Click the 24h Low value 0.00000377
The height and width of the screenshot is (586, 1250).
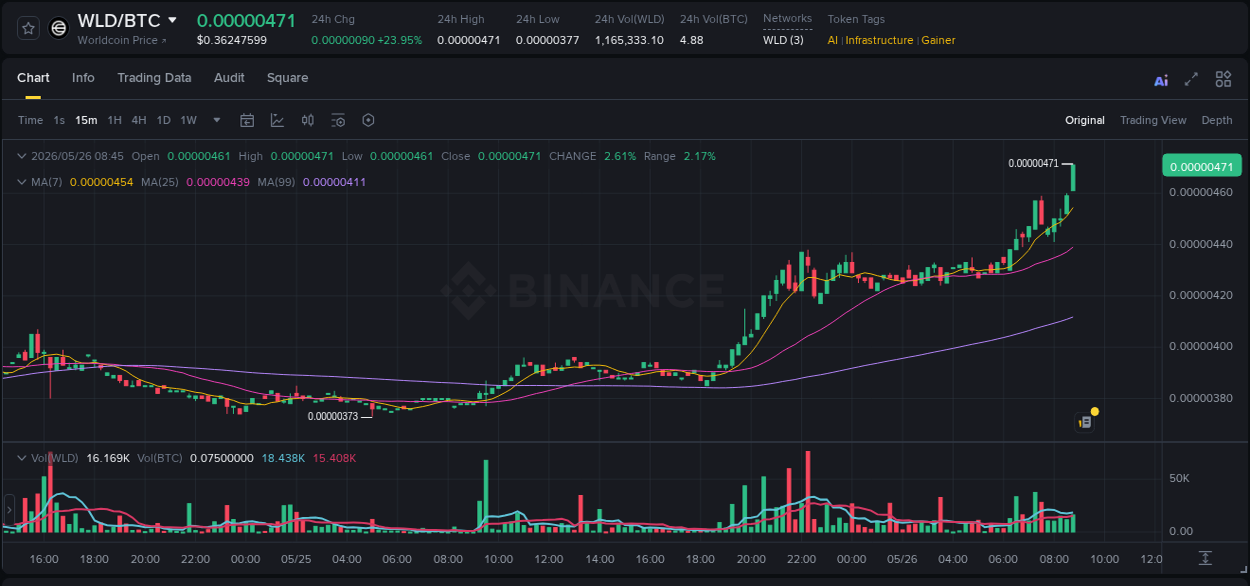click(x=547, y=40)
